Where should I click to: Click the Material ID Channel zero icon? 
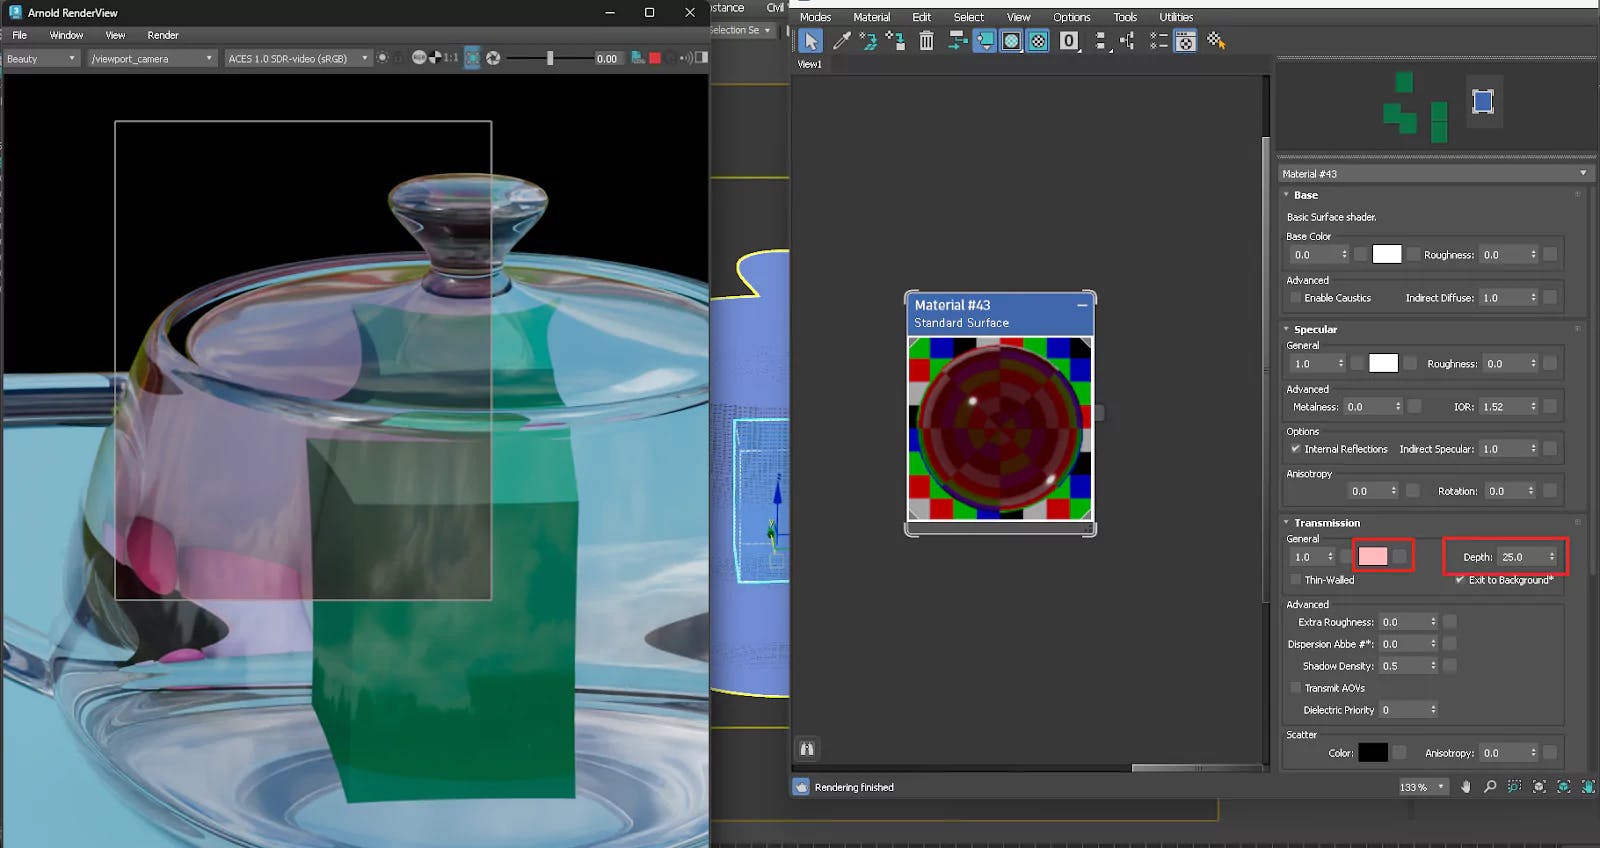click(x=1069, y=41)
